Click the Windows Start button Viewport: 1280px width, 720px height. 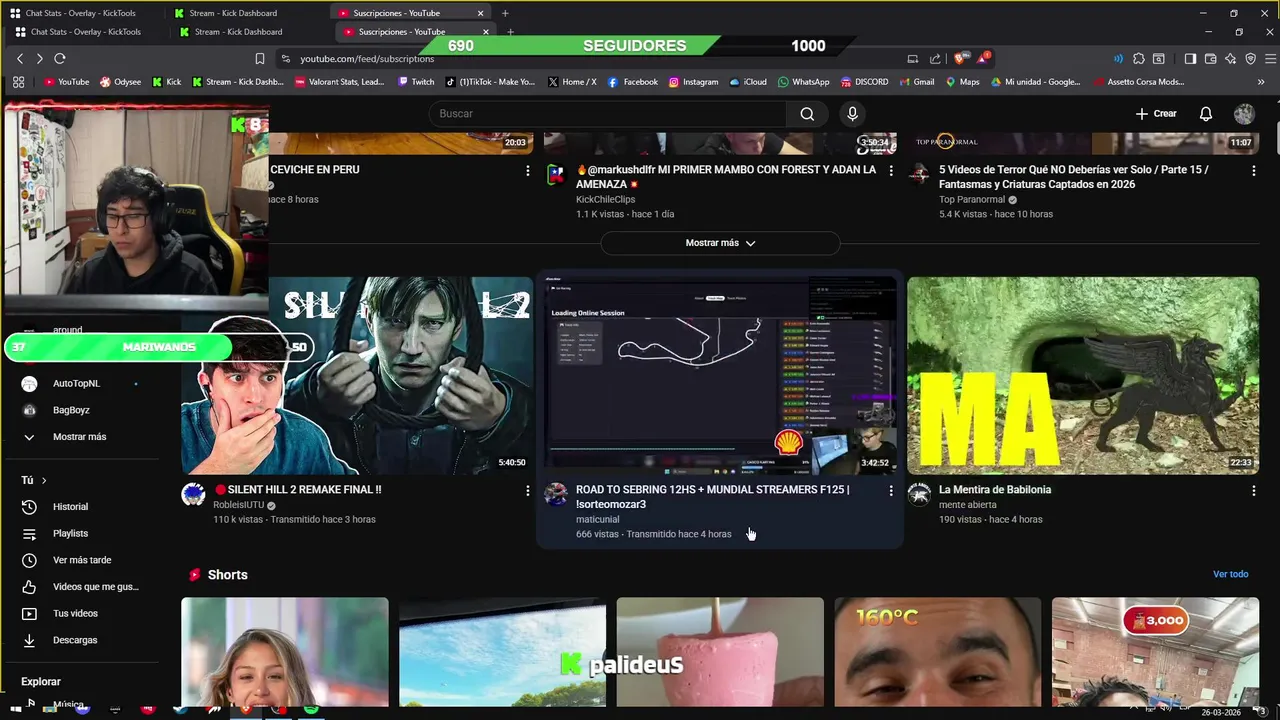coord(15,709)
